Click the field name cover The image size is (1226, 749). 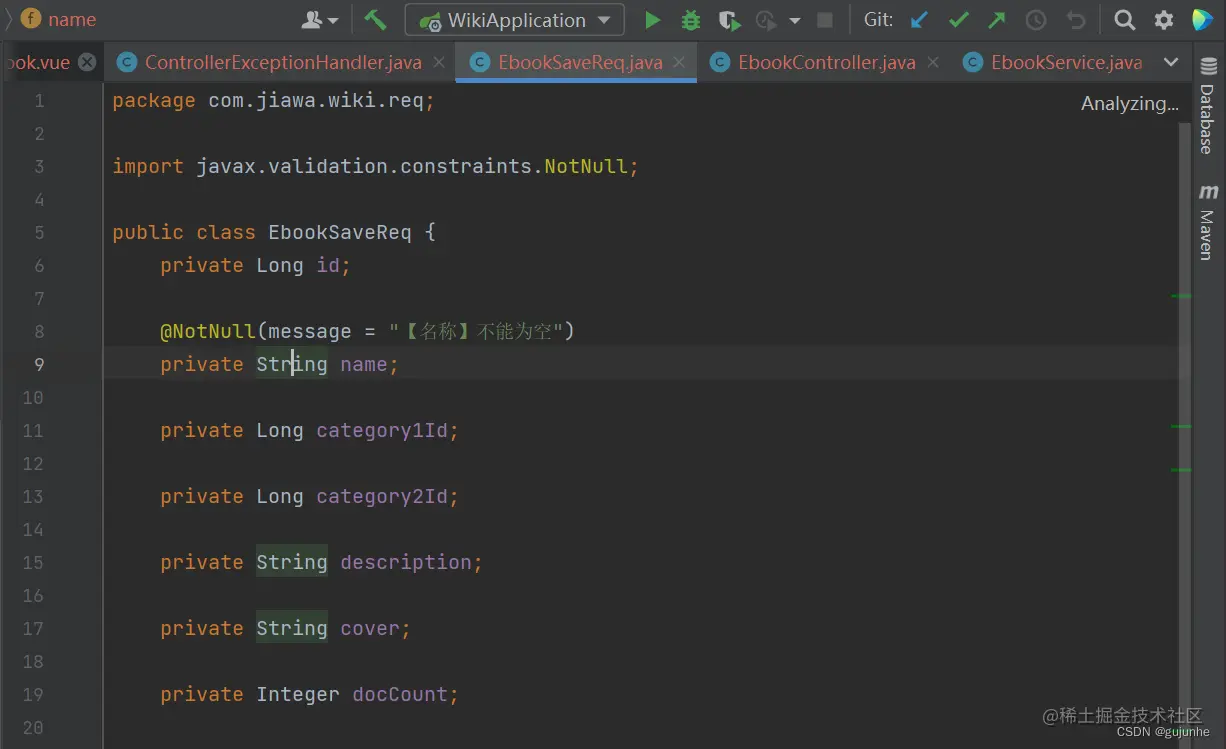pos(370,628)
